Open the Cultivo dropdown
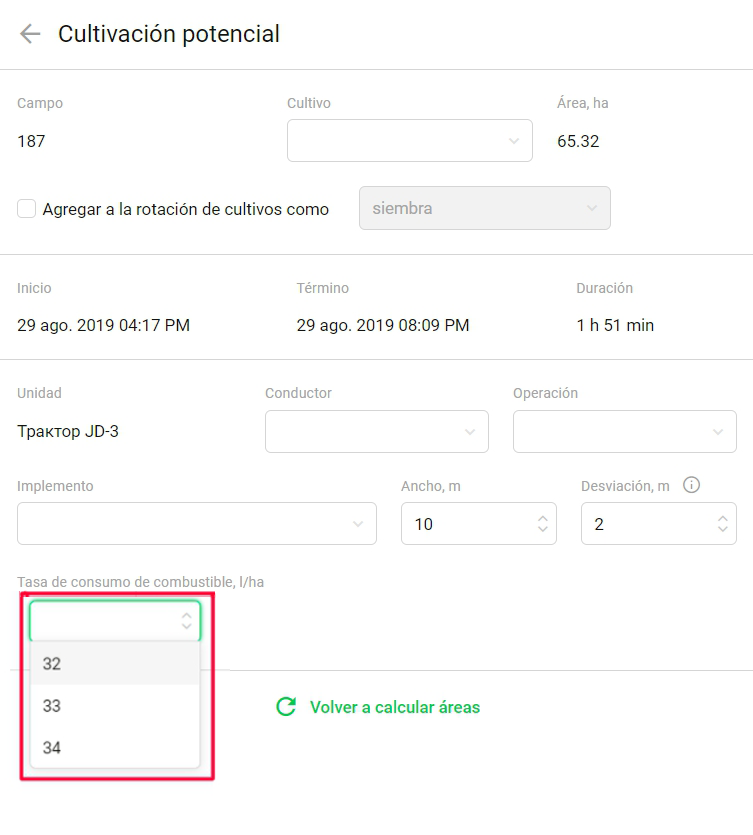Image resolution: width=753 pixels, height=835 pixels. coord(410,140)
